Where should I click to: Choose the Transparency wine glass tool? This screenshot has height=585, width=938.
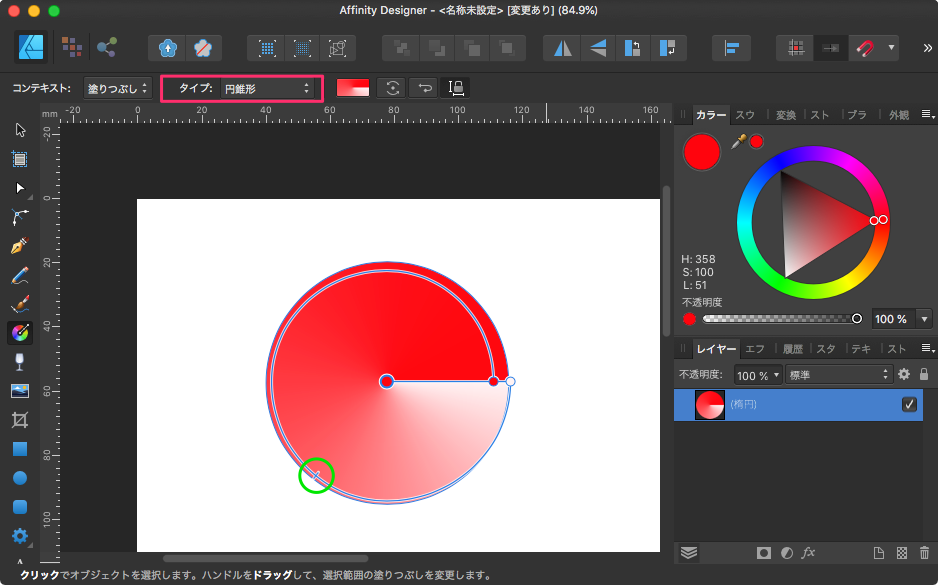(19, 361)
